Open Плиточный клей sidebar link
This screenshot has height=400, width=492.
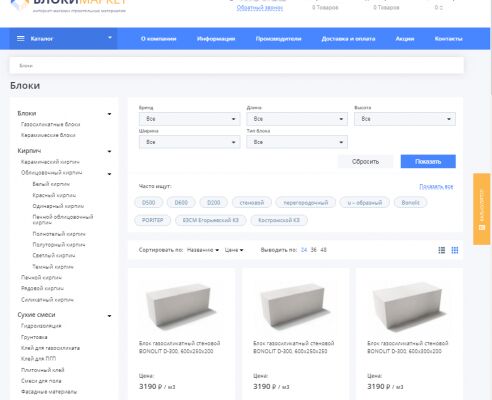click(42, 370)
